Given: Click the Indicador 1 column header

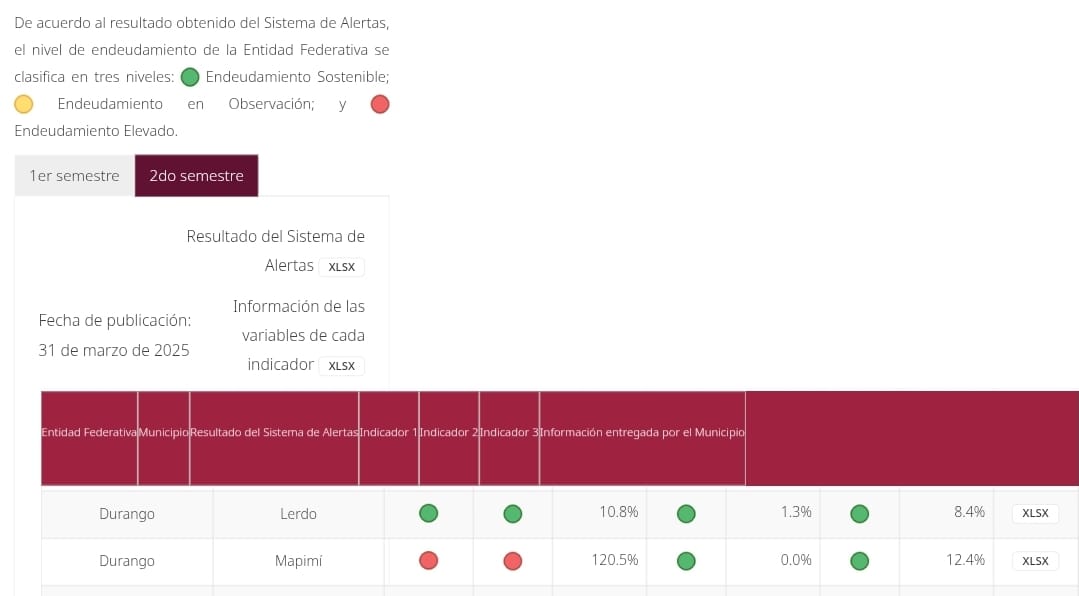Looking at the screenshot, I should (x=389, y=432).
